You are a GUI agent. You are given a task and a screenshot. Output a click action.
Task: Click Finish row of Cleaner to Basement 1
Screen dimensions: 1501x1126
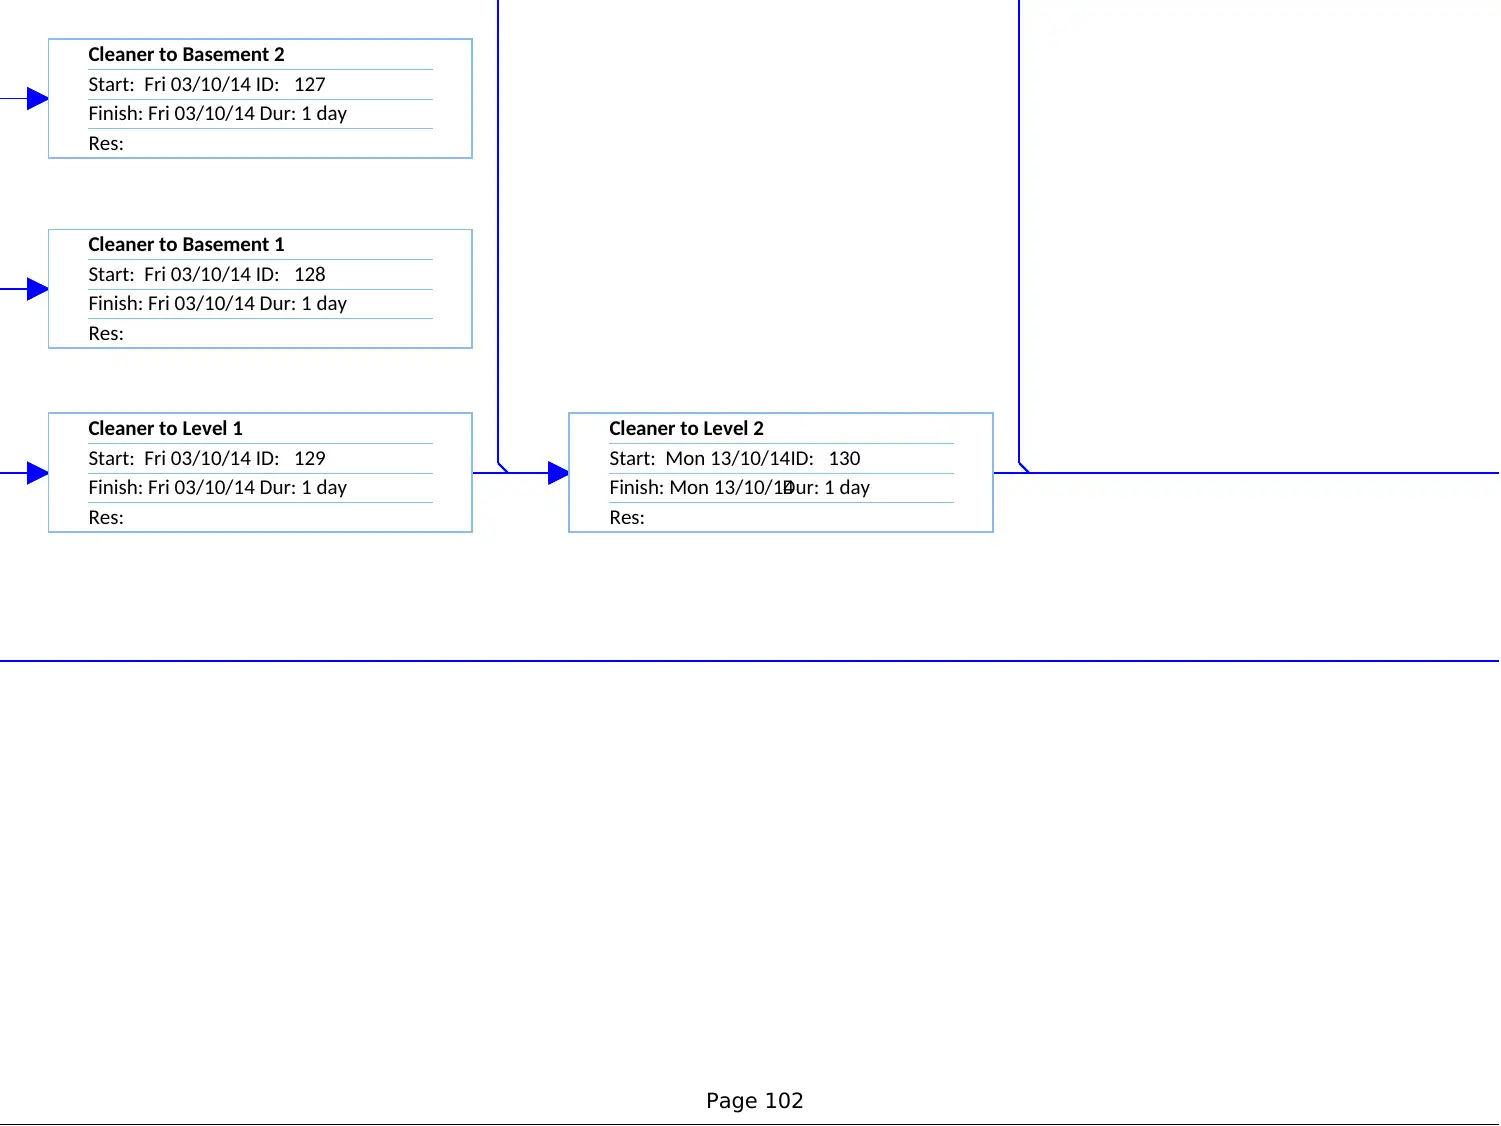click(260, 303)
